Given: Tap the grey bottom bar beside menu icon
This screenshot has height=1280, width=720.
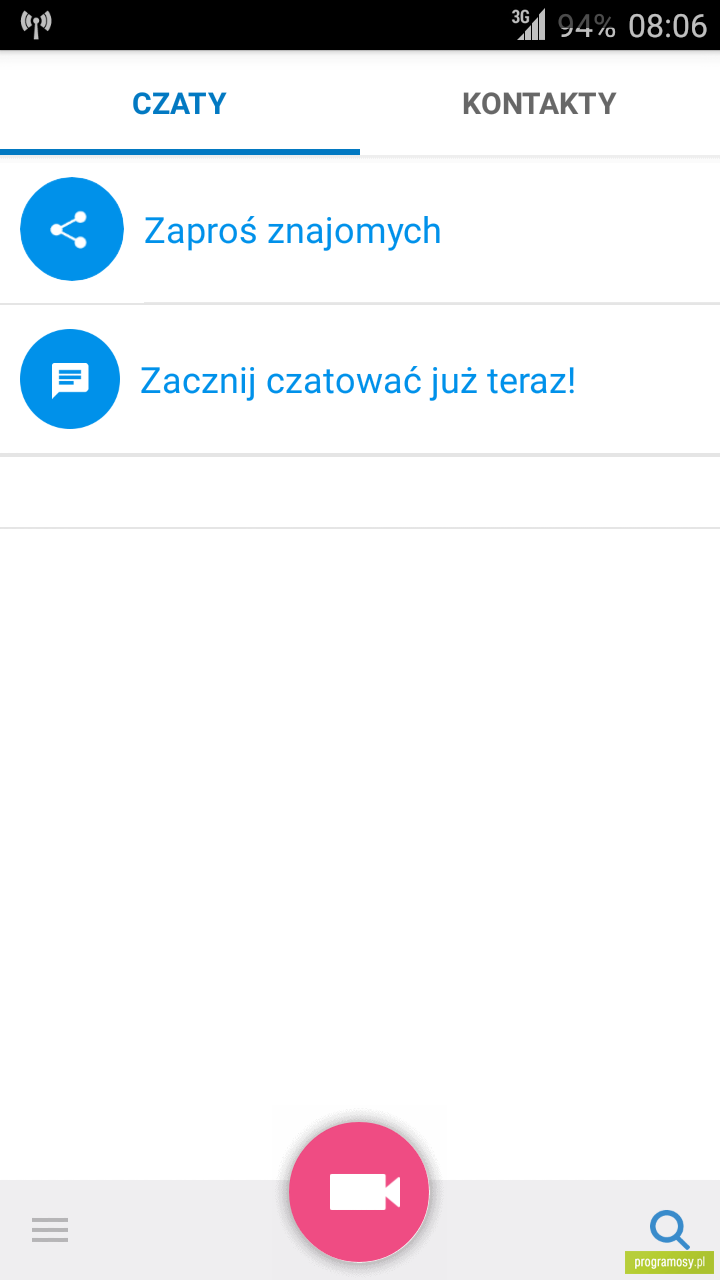Looking at the screenshot, I should (180, 1230).
